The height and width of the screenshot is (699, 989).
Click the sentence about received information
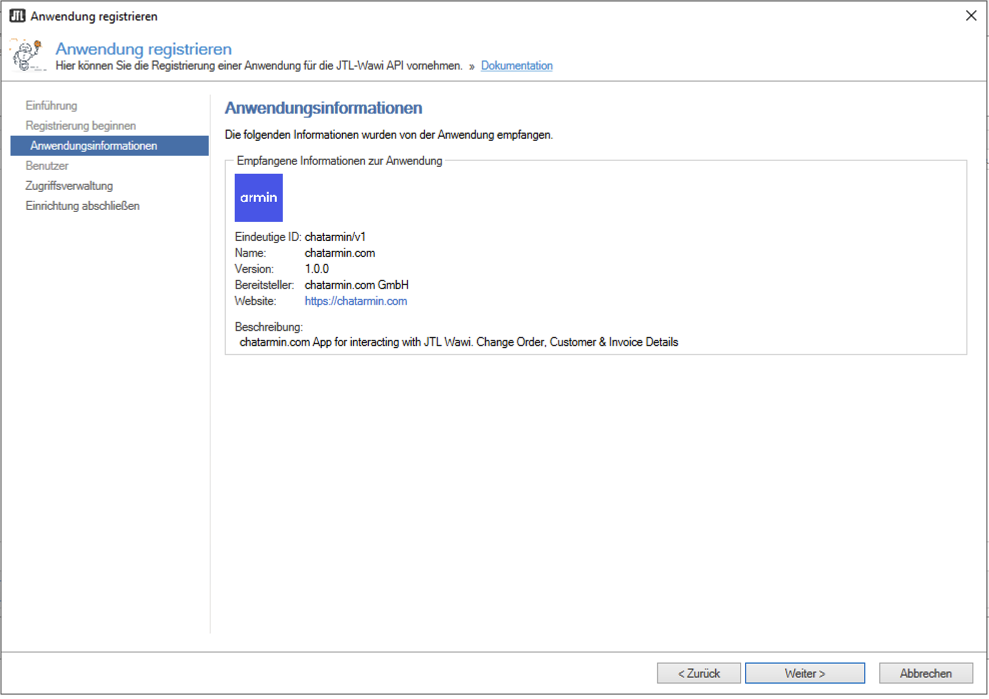[389, 135]
